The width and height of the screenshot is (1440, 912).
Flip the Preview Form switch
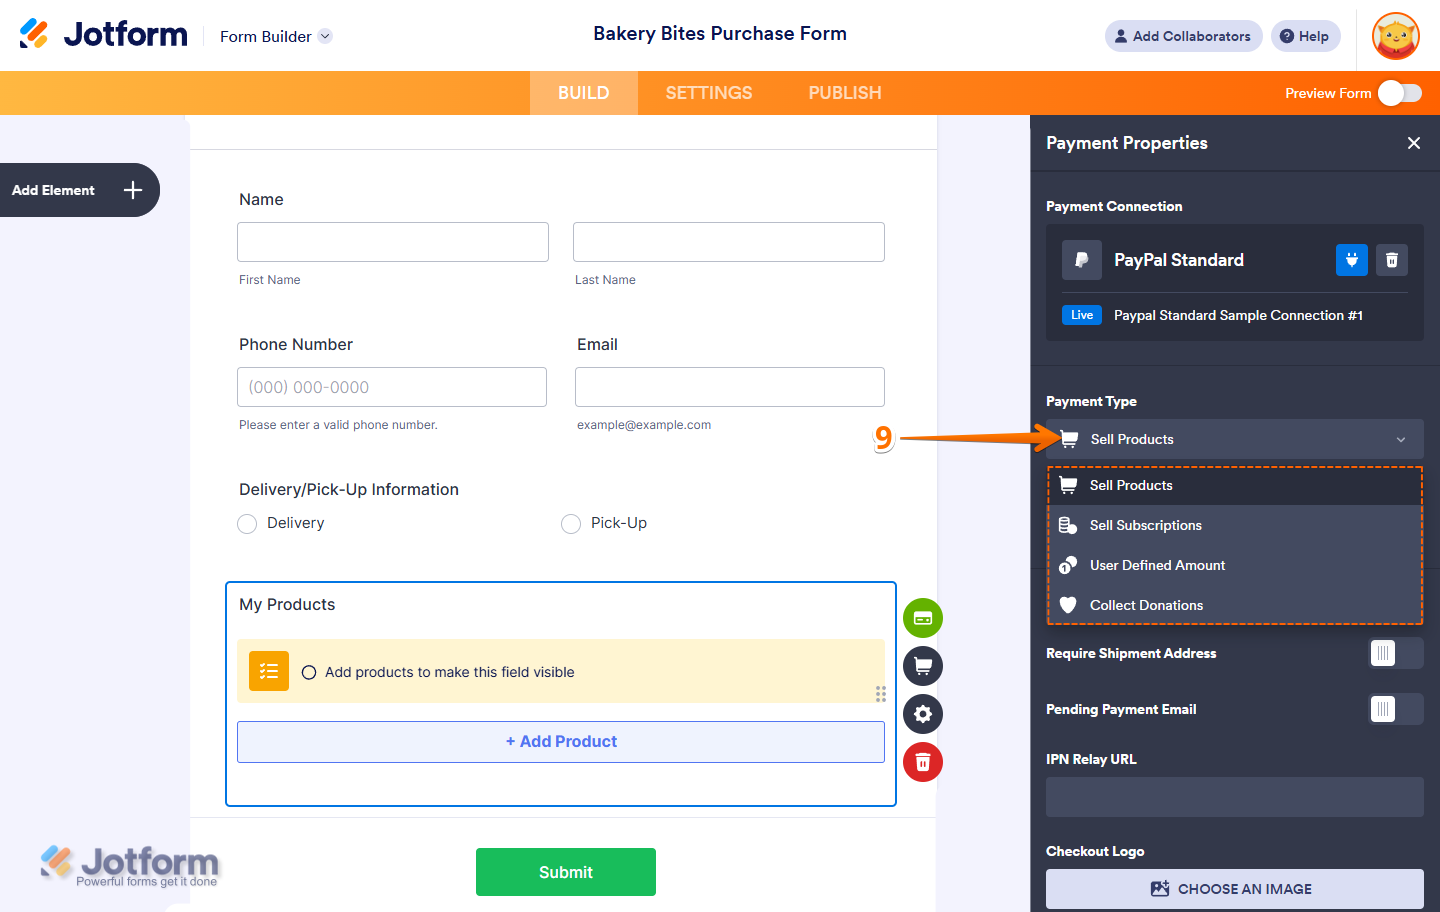pyautogui.click(x=1400, y=92)
